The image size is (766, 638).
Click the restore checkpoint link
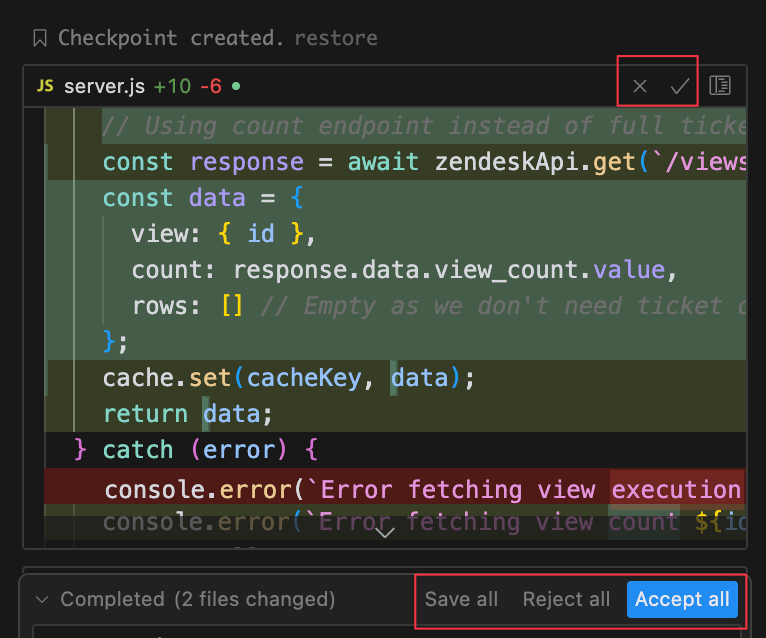coord(335,38)
